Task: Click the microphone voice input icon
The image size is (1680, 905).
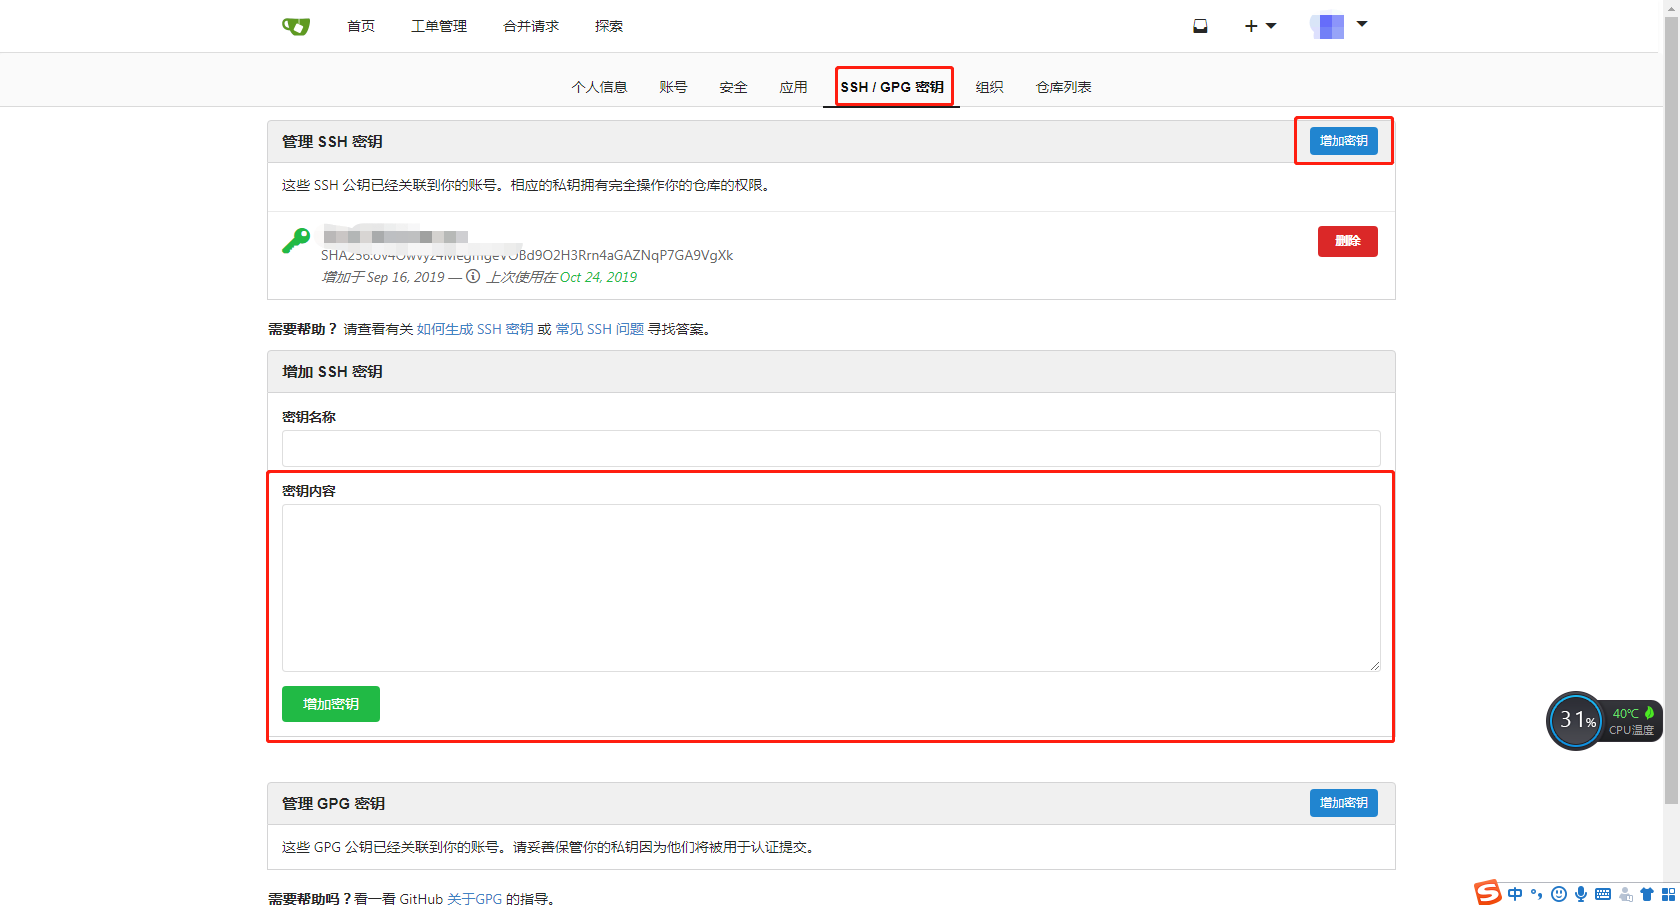Action: [x=1581, y=894]
